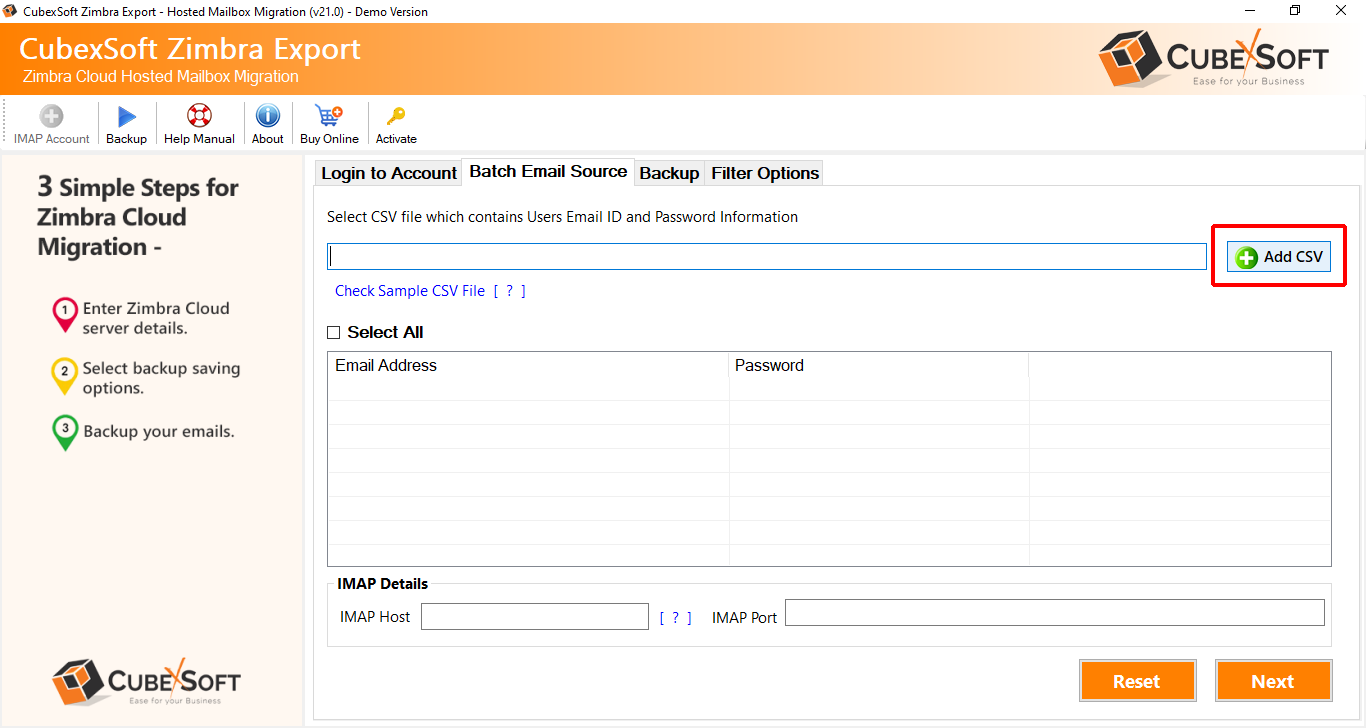Image resolution: width=1366 pixels, height=728 pixels.
Task: Select the Batch Email Source tab
Action: [548, 171]
